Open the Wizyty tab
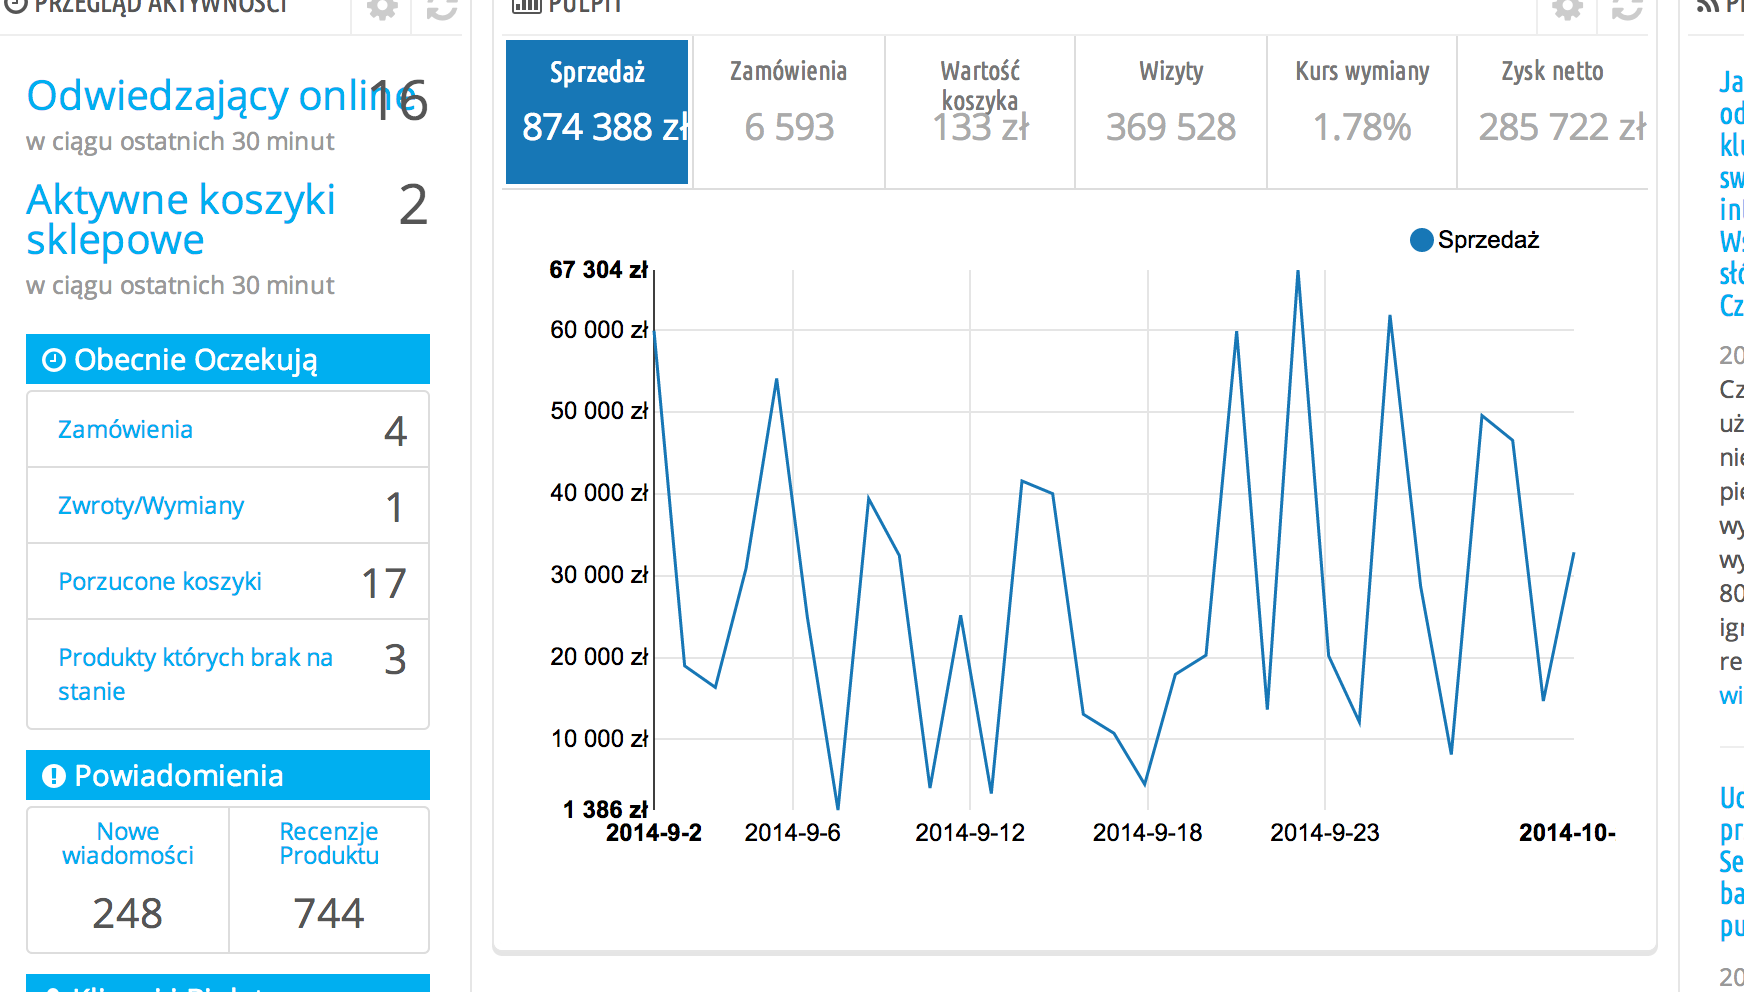Image resolution: width=1744 pixels, height=992 pixels. [1171, 112]
